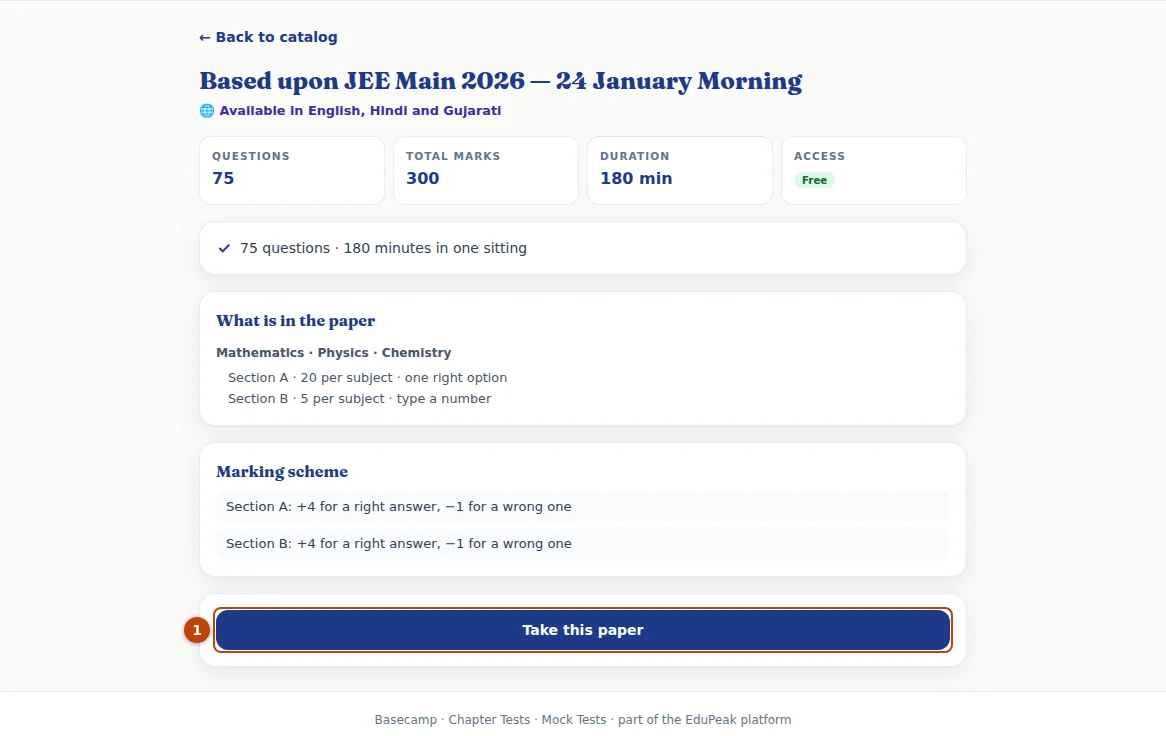Click the globe icon beside language availability

pyautogui.click(x=207, y=111)
